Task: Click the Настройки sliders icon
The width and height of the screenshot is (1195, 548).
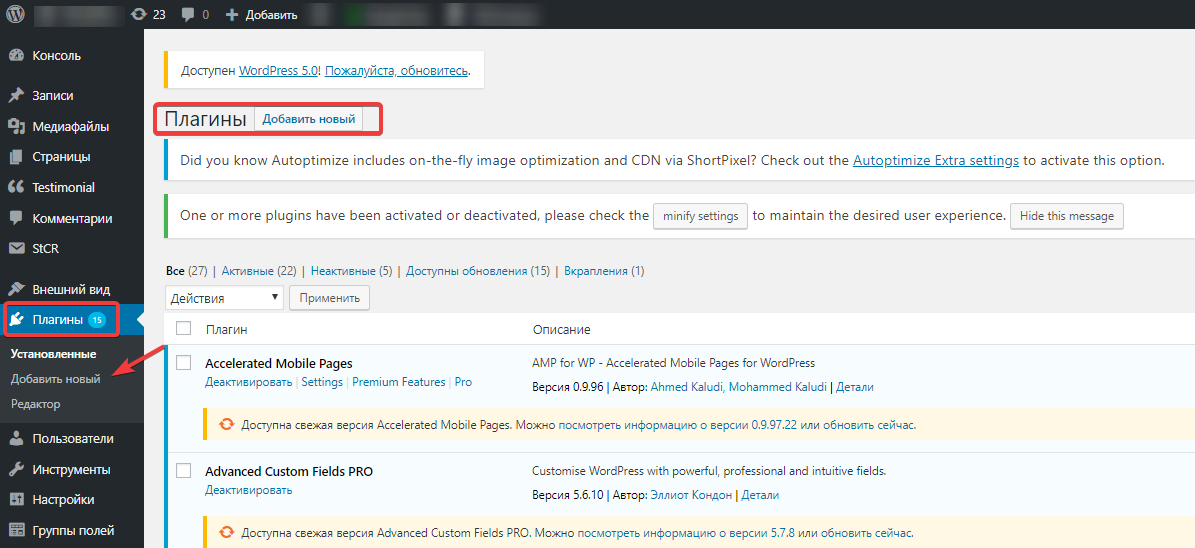Action: [16, 500]
